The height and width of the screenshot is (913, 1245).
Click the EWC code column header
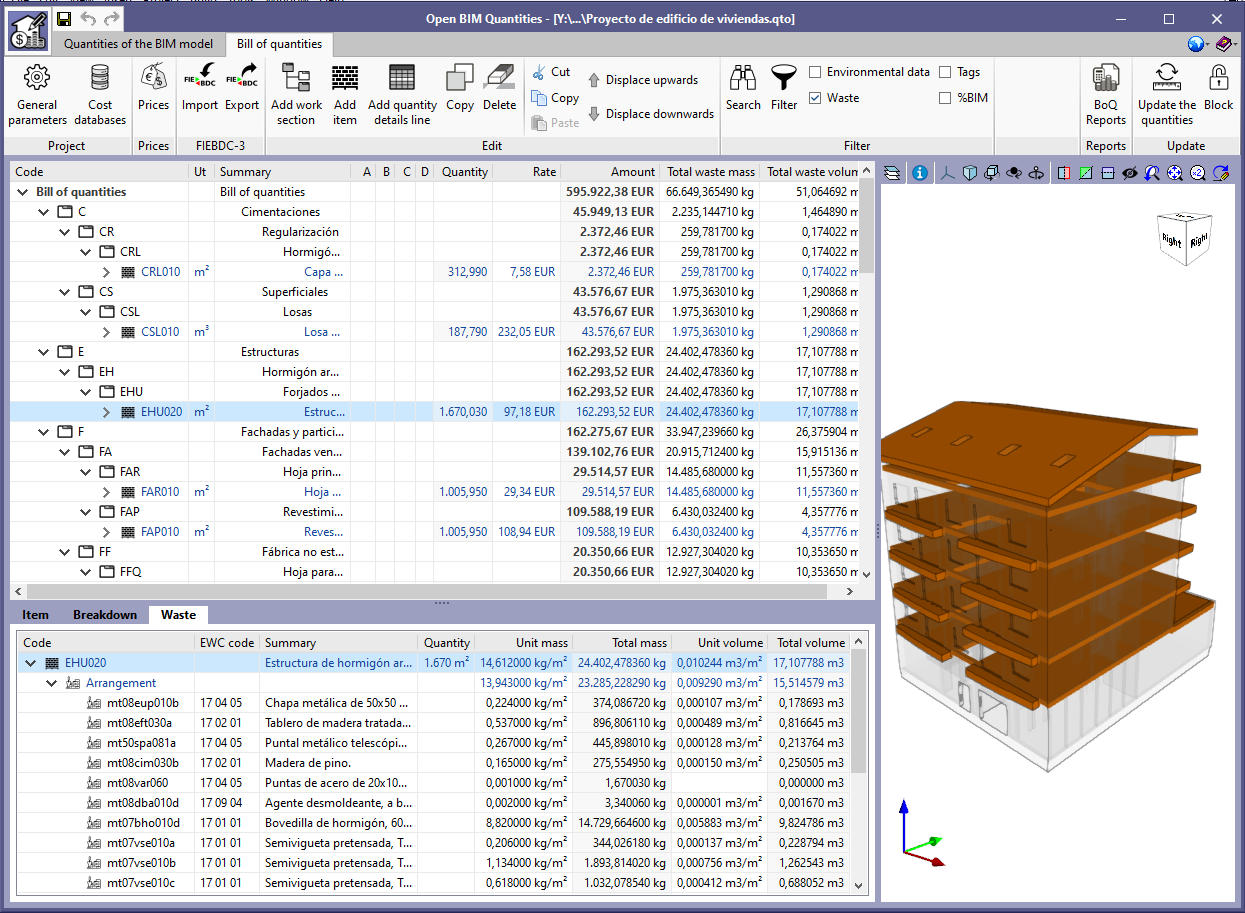pos(227,643)
